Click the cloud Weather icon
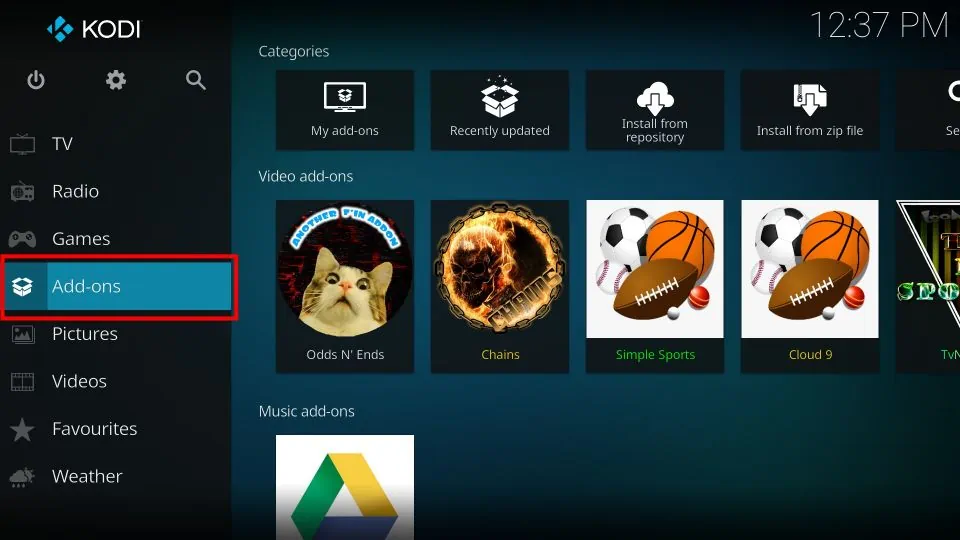The image size is (960, 540). coord(23,477)
